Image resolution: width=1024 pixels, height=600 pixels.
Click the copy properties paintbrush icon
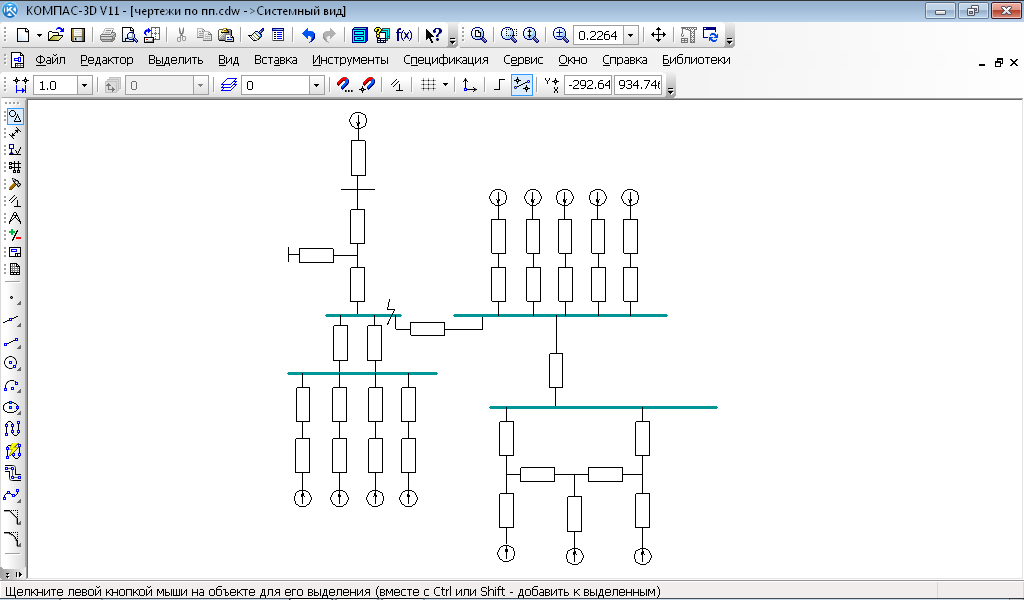[256, 35]
